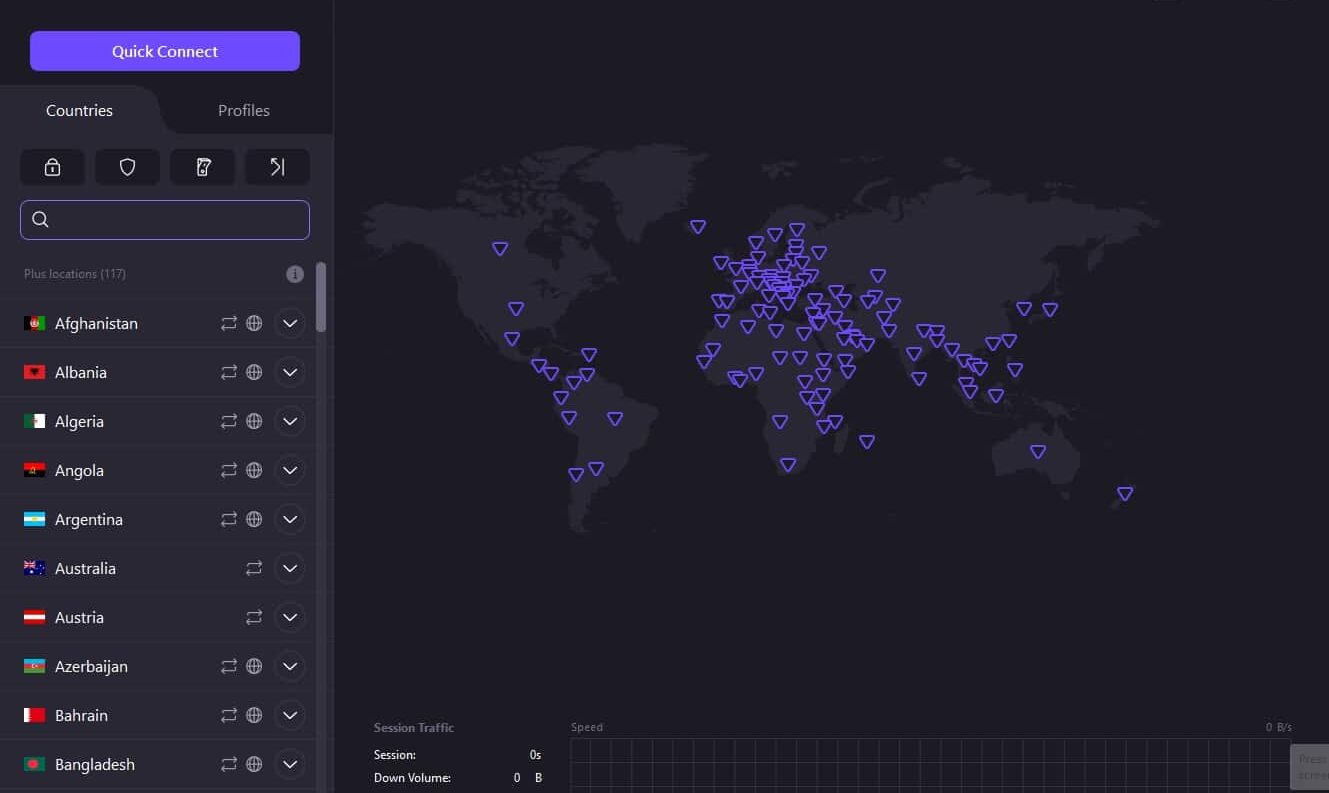Expand the Afghanistan server list
This screenshot has width=1329, height=793.
pyautogui.click(x=290, y=323)
